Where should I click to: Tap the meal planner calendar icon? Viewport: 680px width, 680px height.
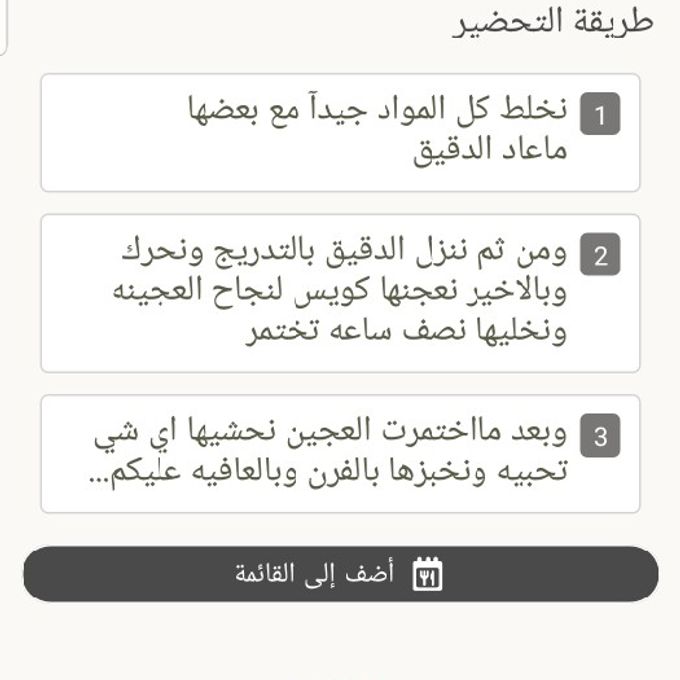click(427, 574)
